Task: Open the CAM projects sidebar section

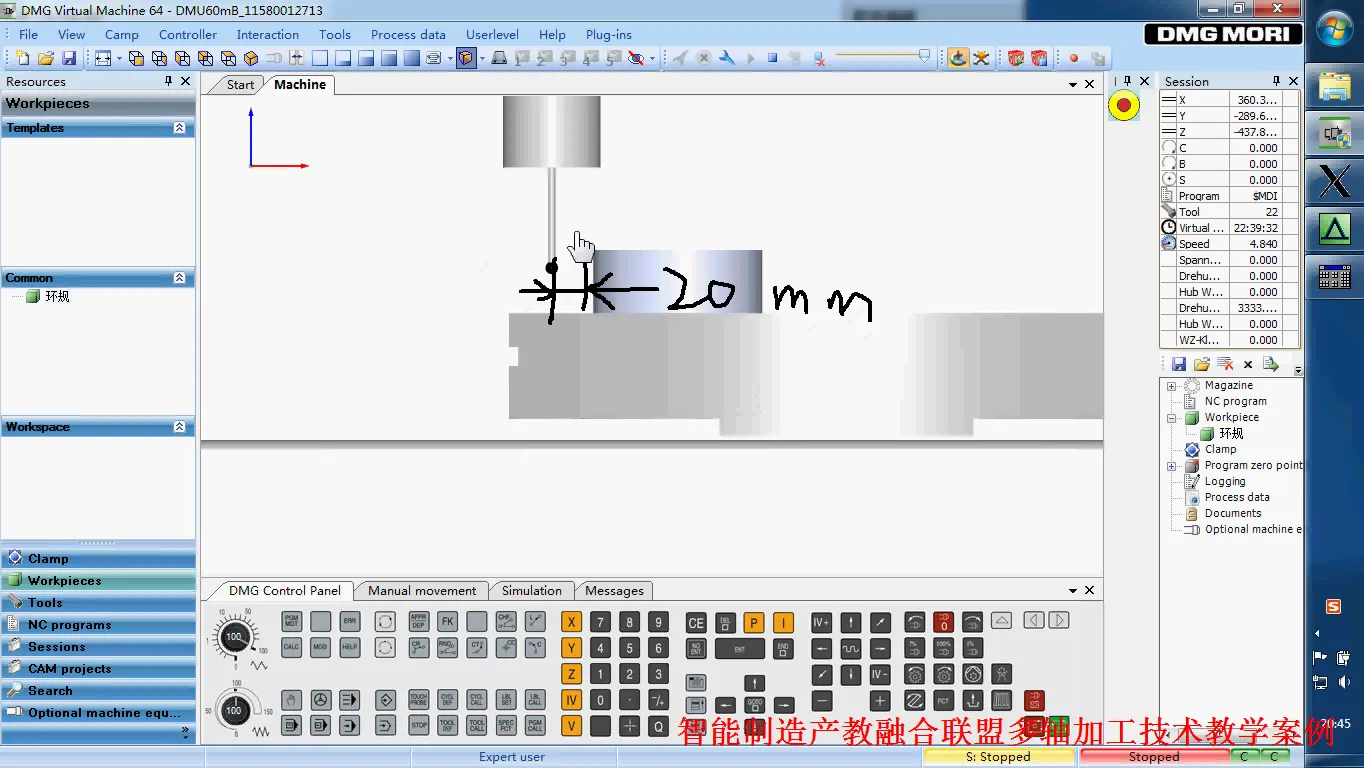Action: coord(69,669)
